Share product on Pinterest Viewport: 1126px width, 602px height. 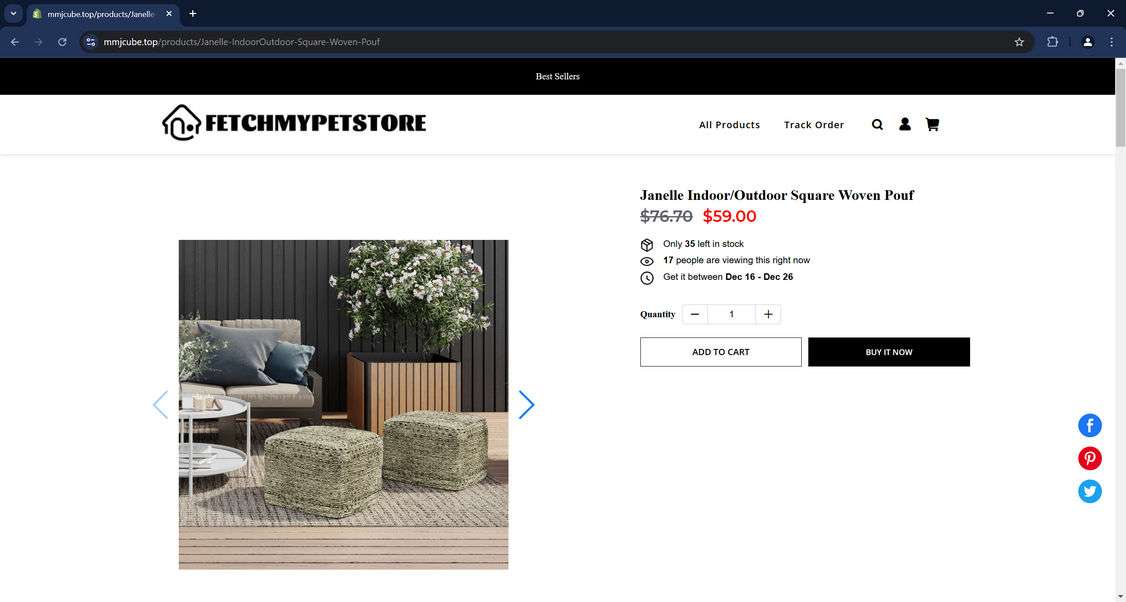coord(1089,458)
